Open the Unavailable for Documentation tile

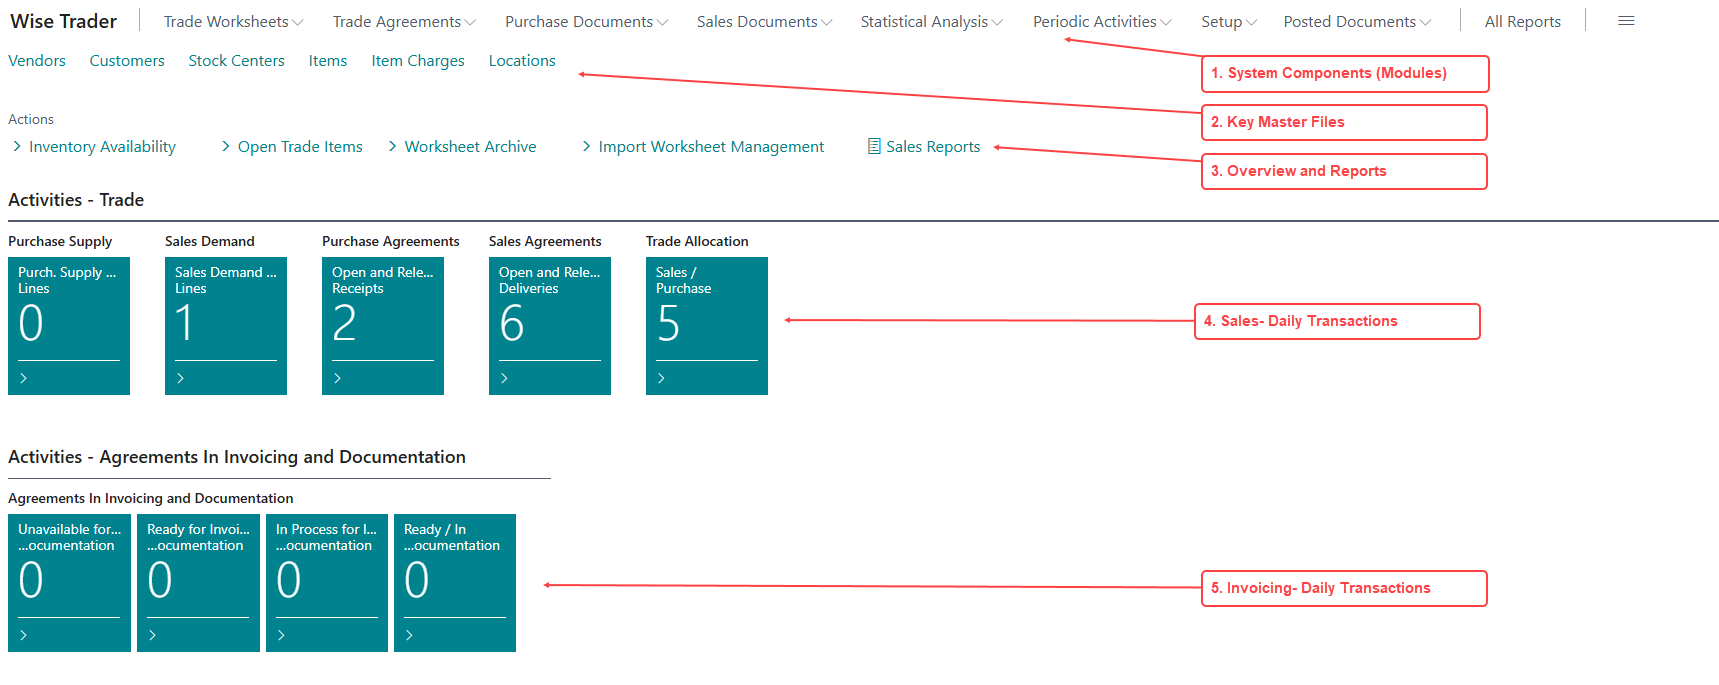click(69, 582)
